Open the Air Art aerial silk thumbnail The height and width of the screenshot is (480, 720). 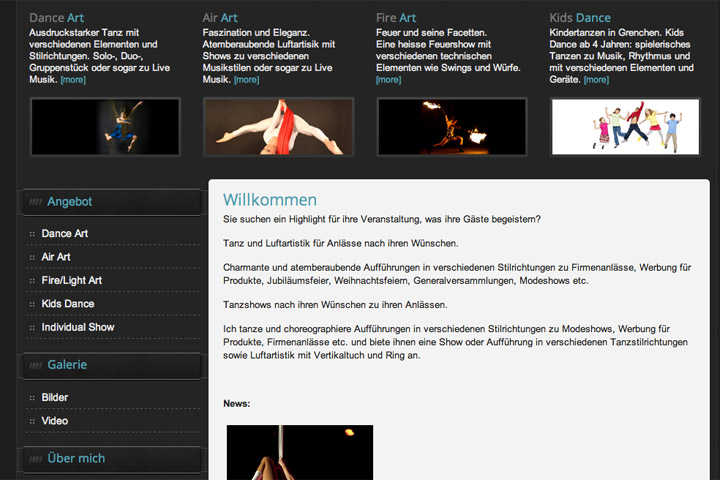pyautogui.click(x=279, y=127)
